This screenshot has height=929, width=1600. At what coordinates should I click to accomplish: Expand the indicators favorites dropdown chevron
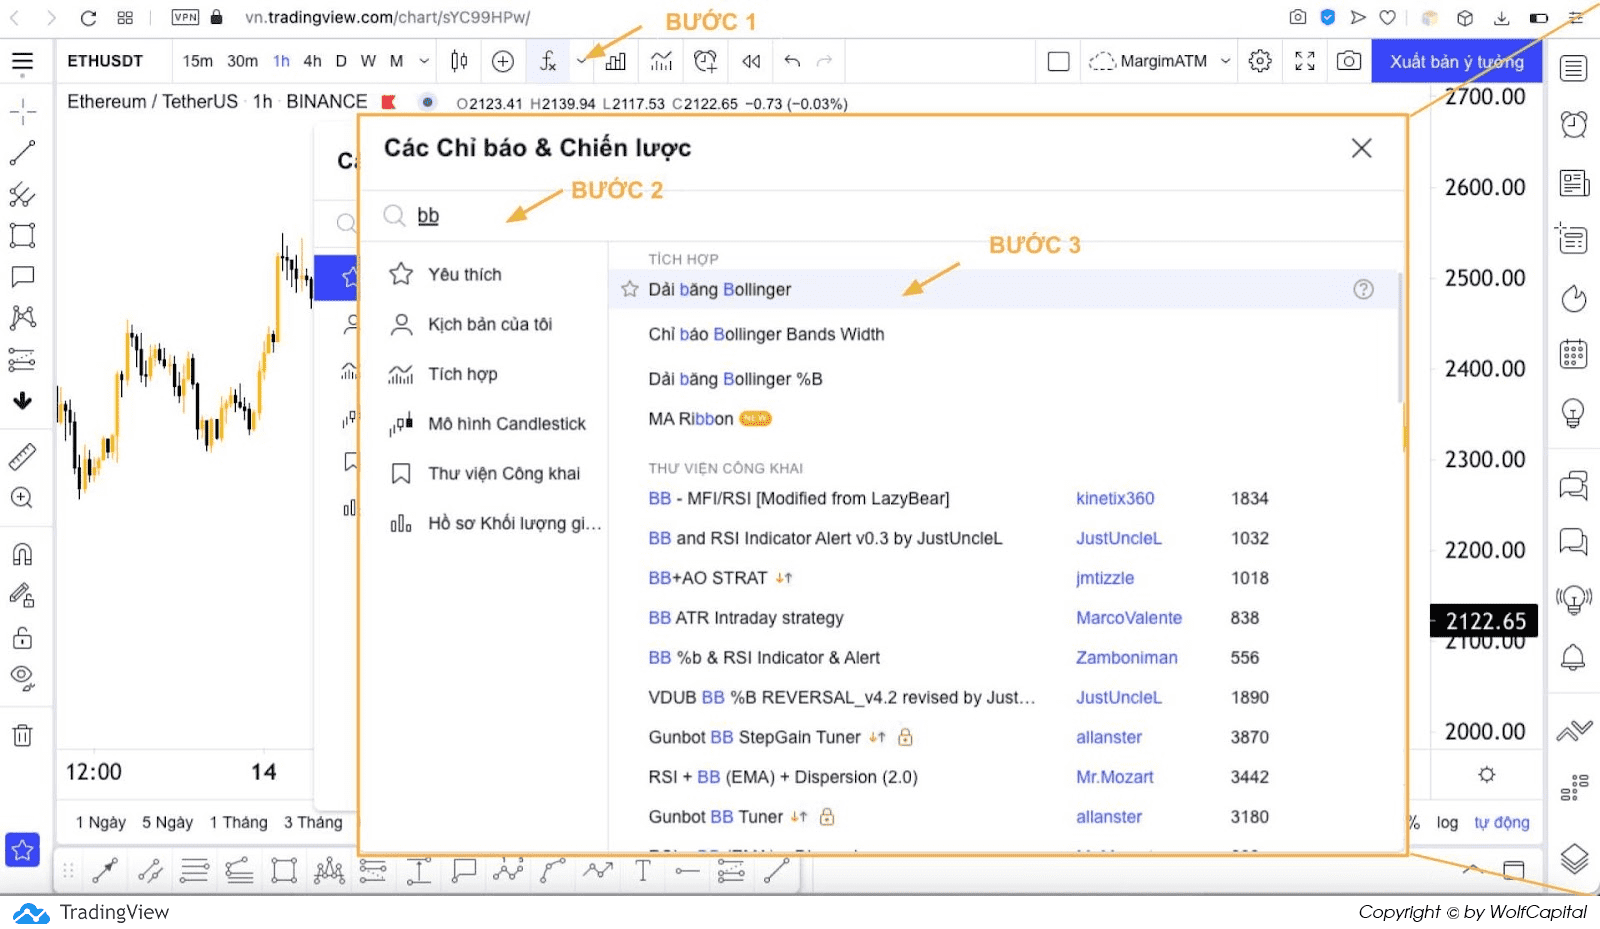click(582, 61)
